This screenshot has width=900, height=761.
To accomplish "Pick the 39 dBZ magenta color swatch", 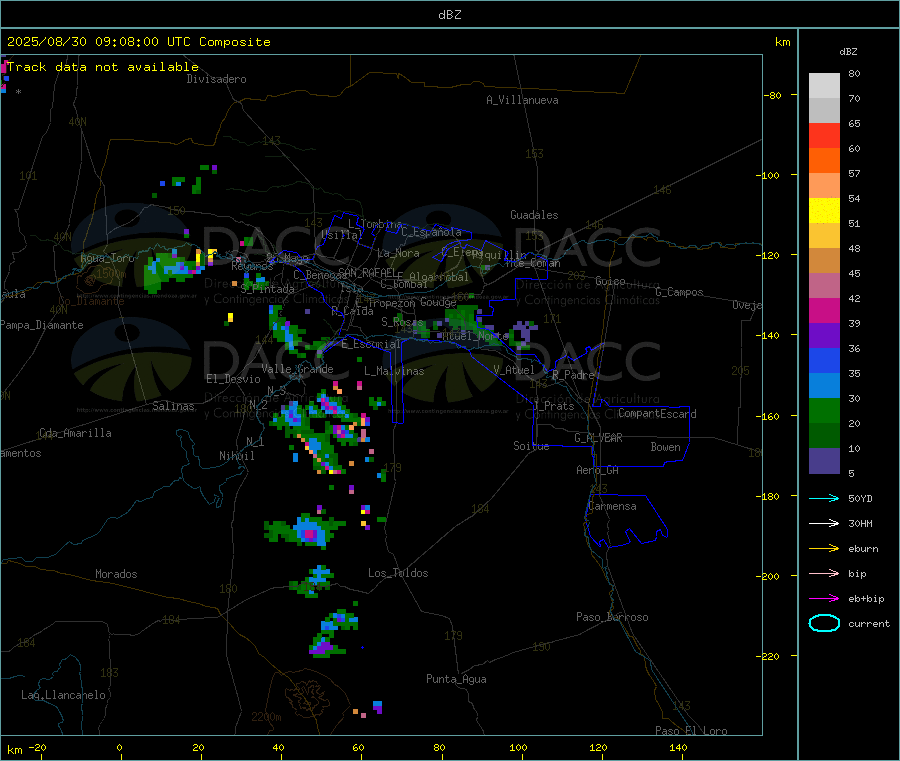I will click(824, 310).
